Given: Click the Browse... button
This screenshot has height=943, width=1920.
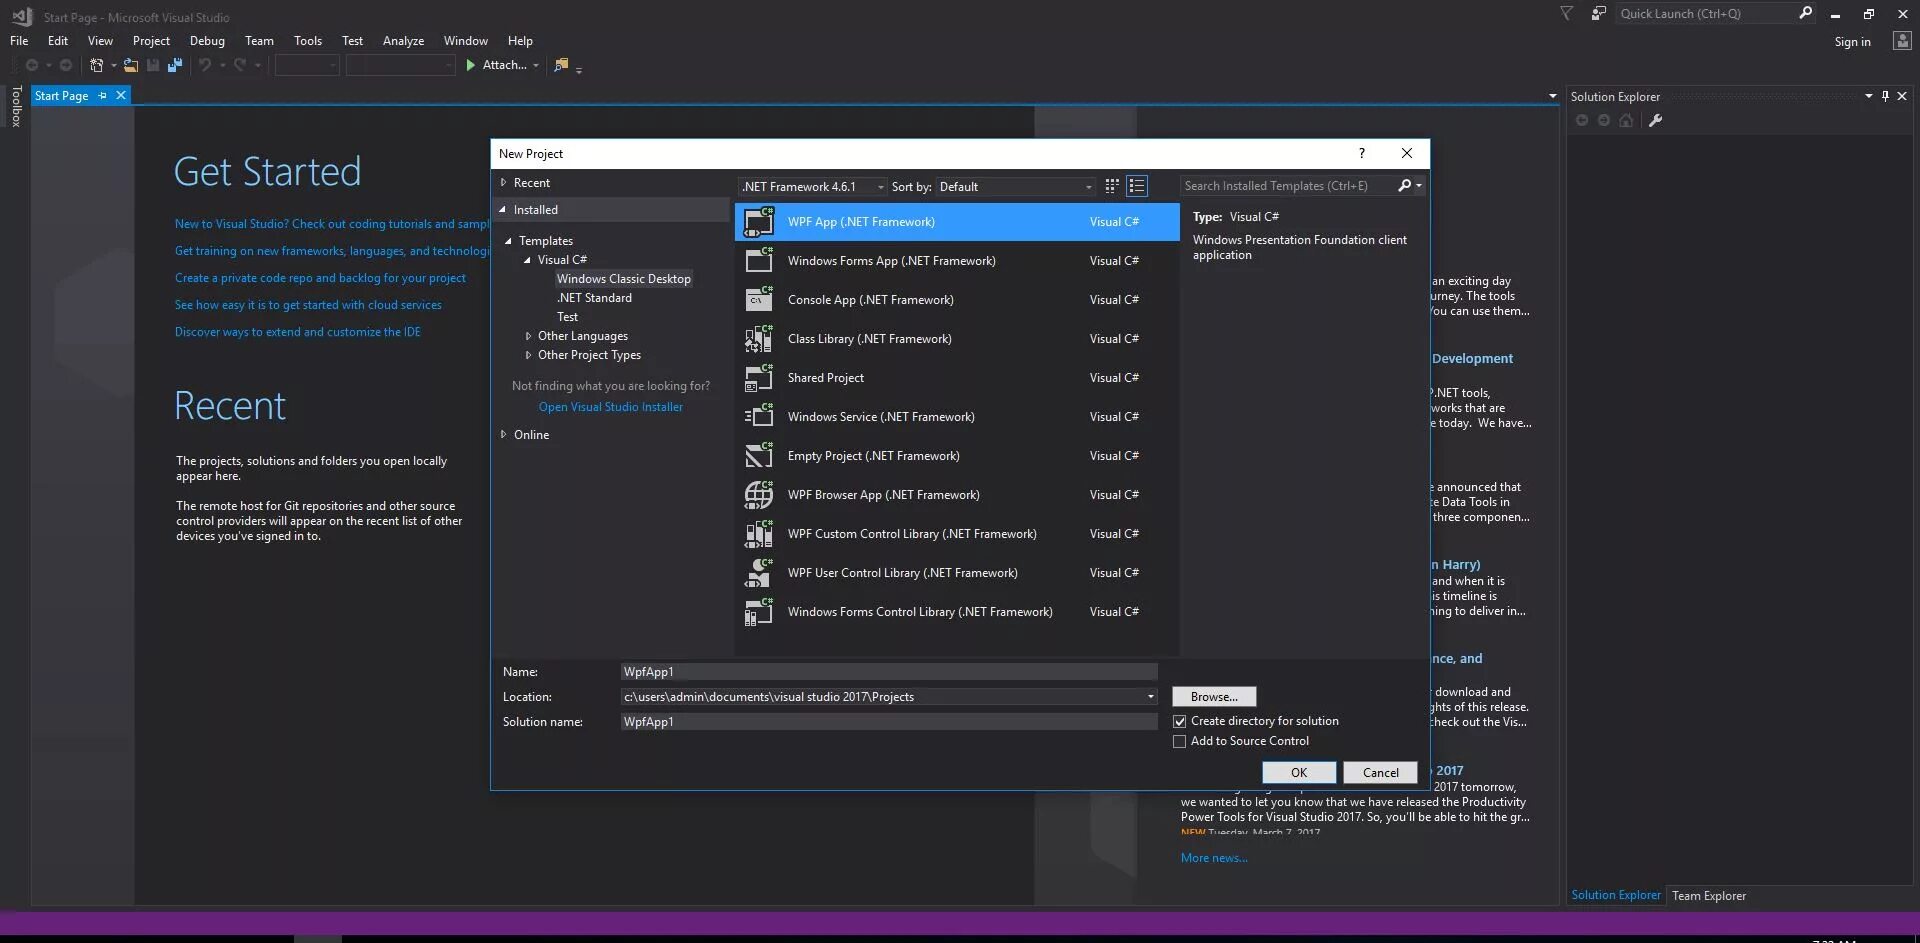Looking at the screenshot, I should pos(1214,697).
